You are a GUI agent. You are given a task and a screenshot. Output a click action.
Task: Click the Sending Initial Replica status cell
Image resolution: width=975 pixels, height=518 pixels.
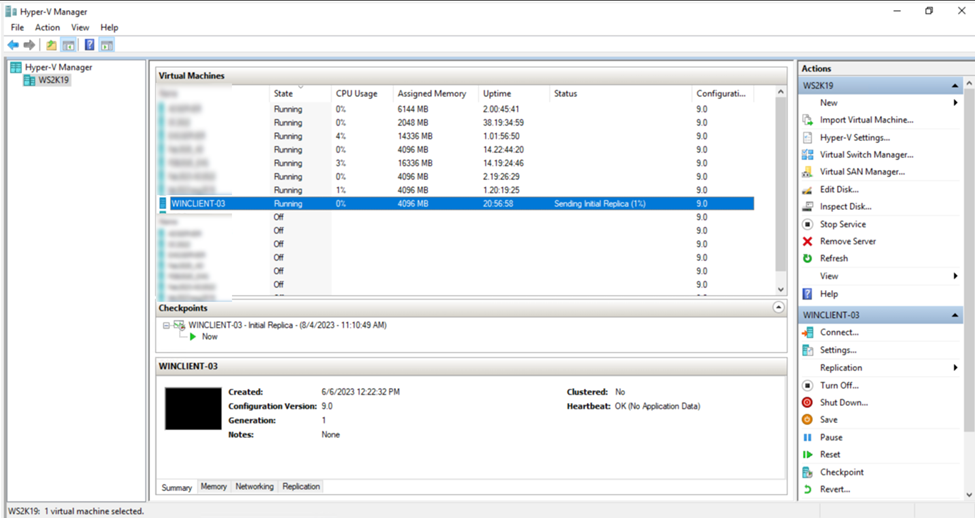click(x=599, y=203)
